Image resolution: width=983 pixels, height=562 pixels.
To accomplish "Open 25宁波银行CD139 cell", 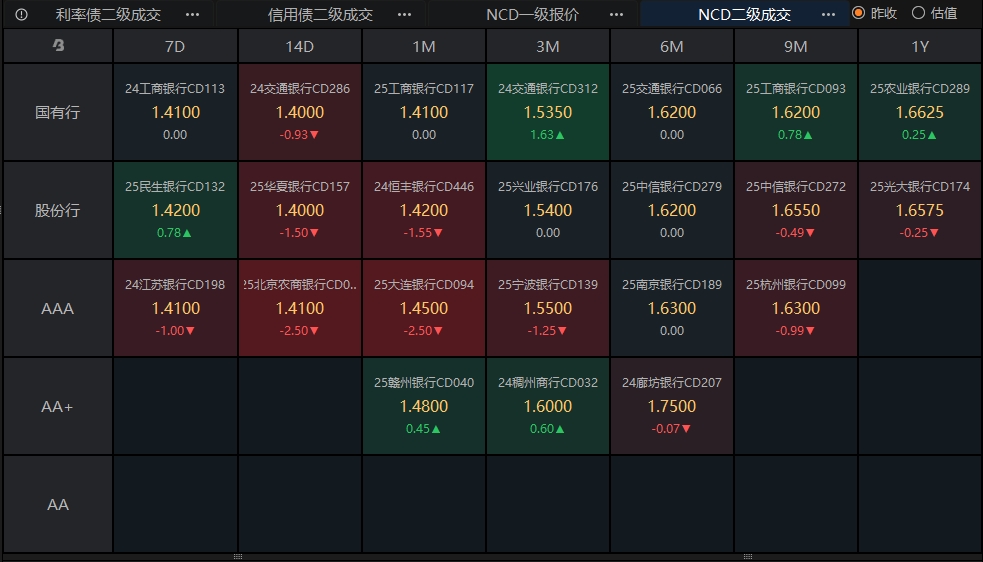I will tap(548, 308).
